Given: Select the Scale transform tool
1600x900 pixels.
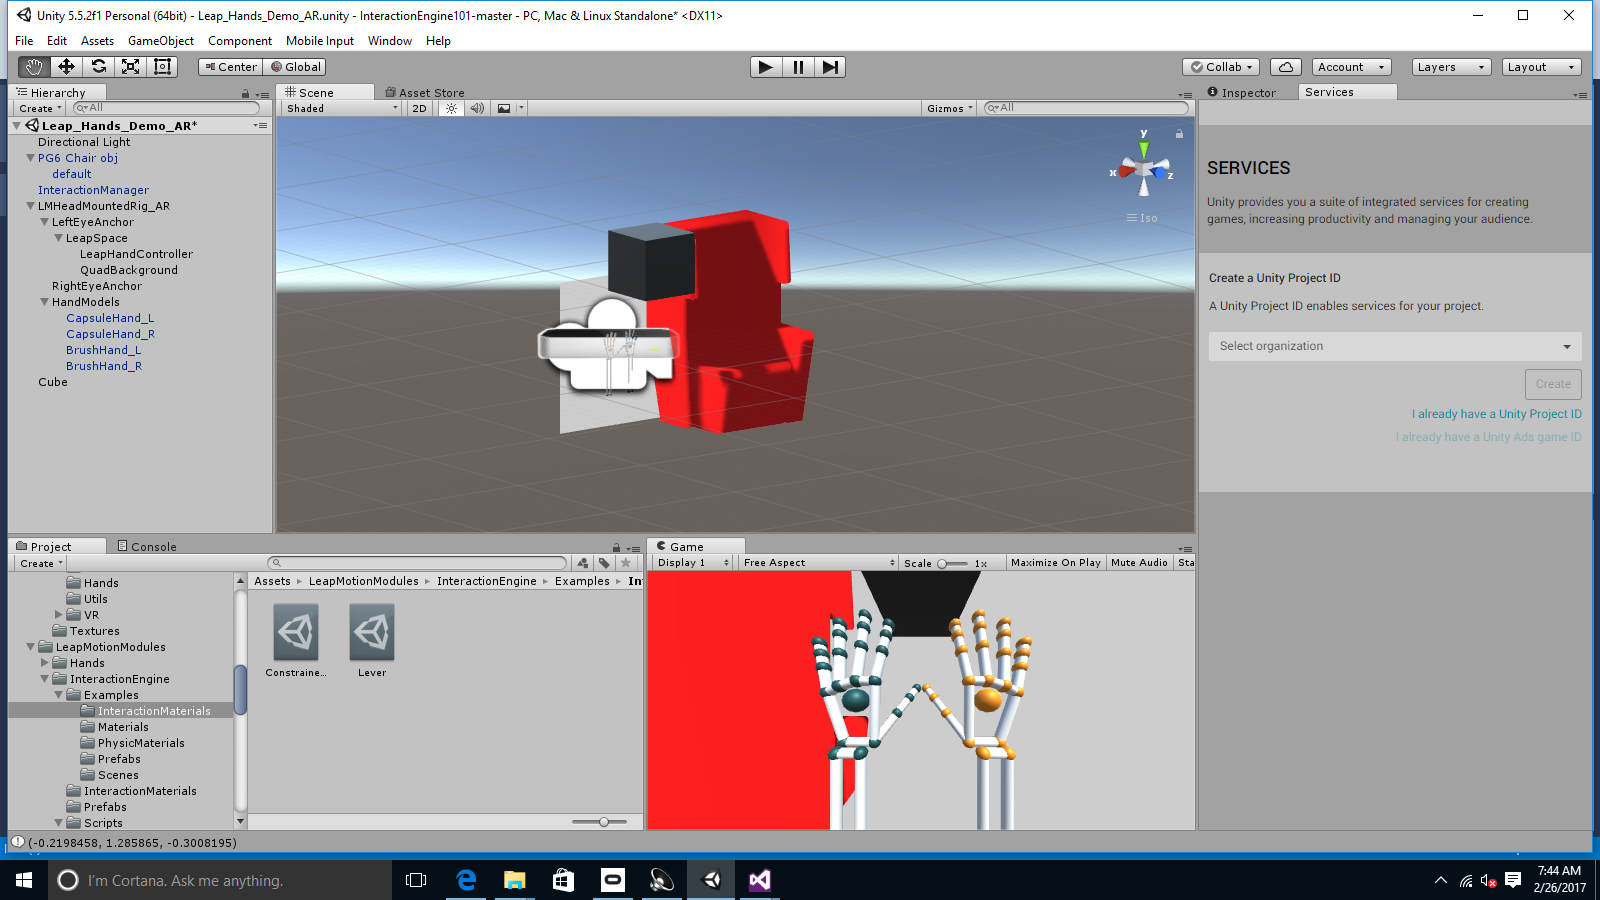Looking at the screenshot, I should click(130, 67).
